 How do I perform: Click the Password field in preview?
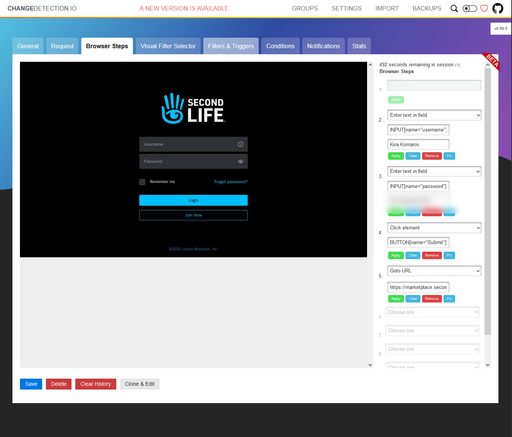coord(193,161)
